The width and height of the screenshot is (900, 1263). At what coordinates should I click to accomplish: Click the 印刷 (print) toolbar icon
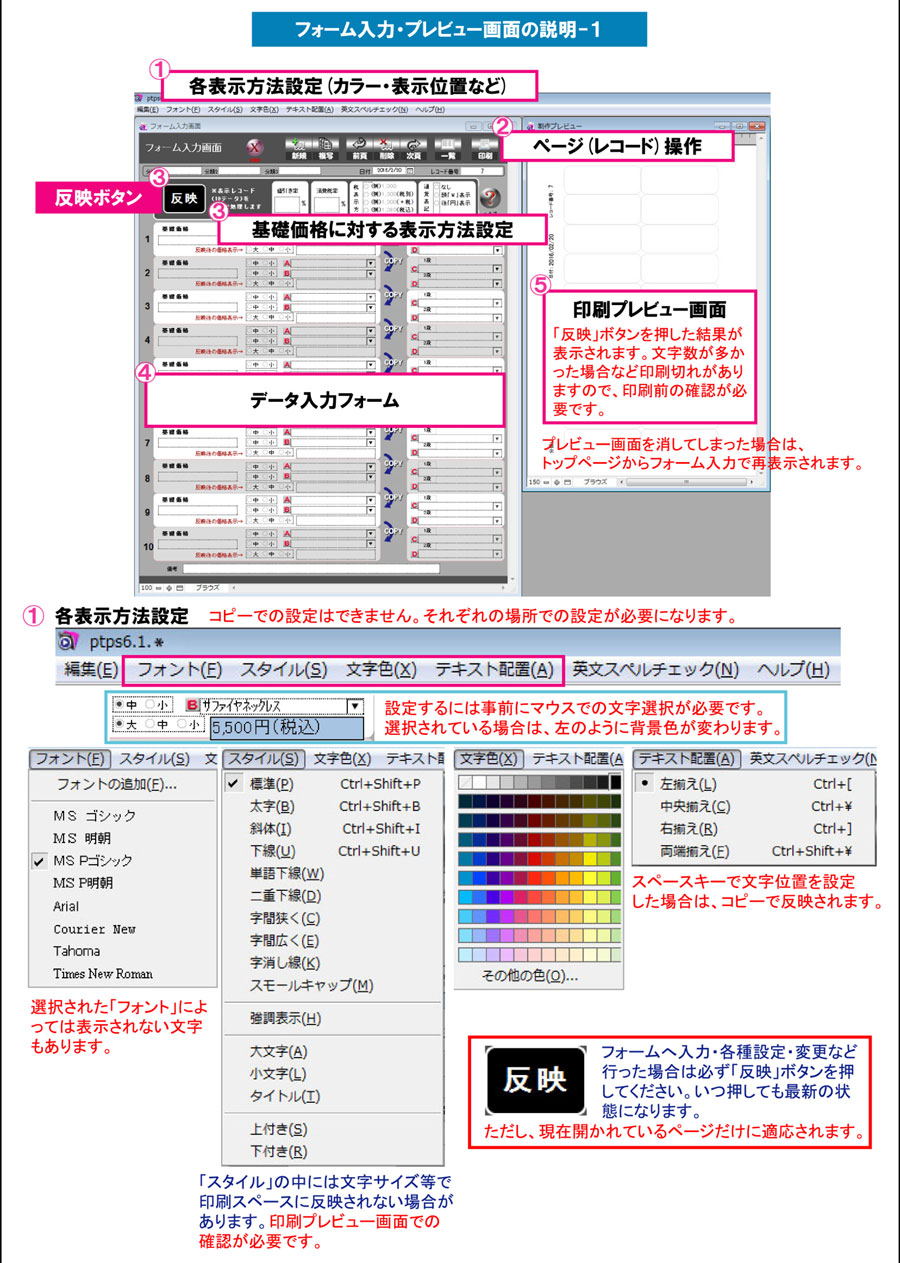coord(485,148)
